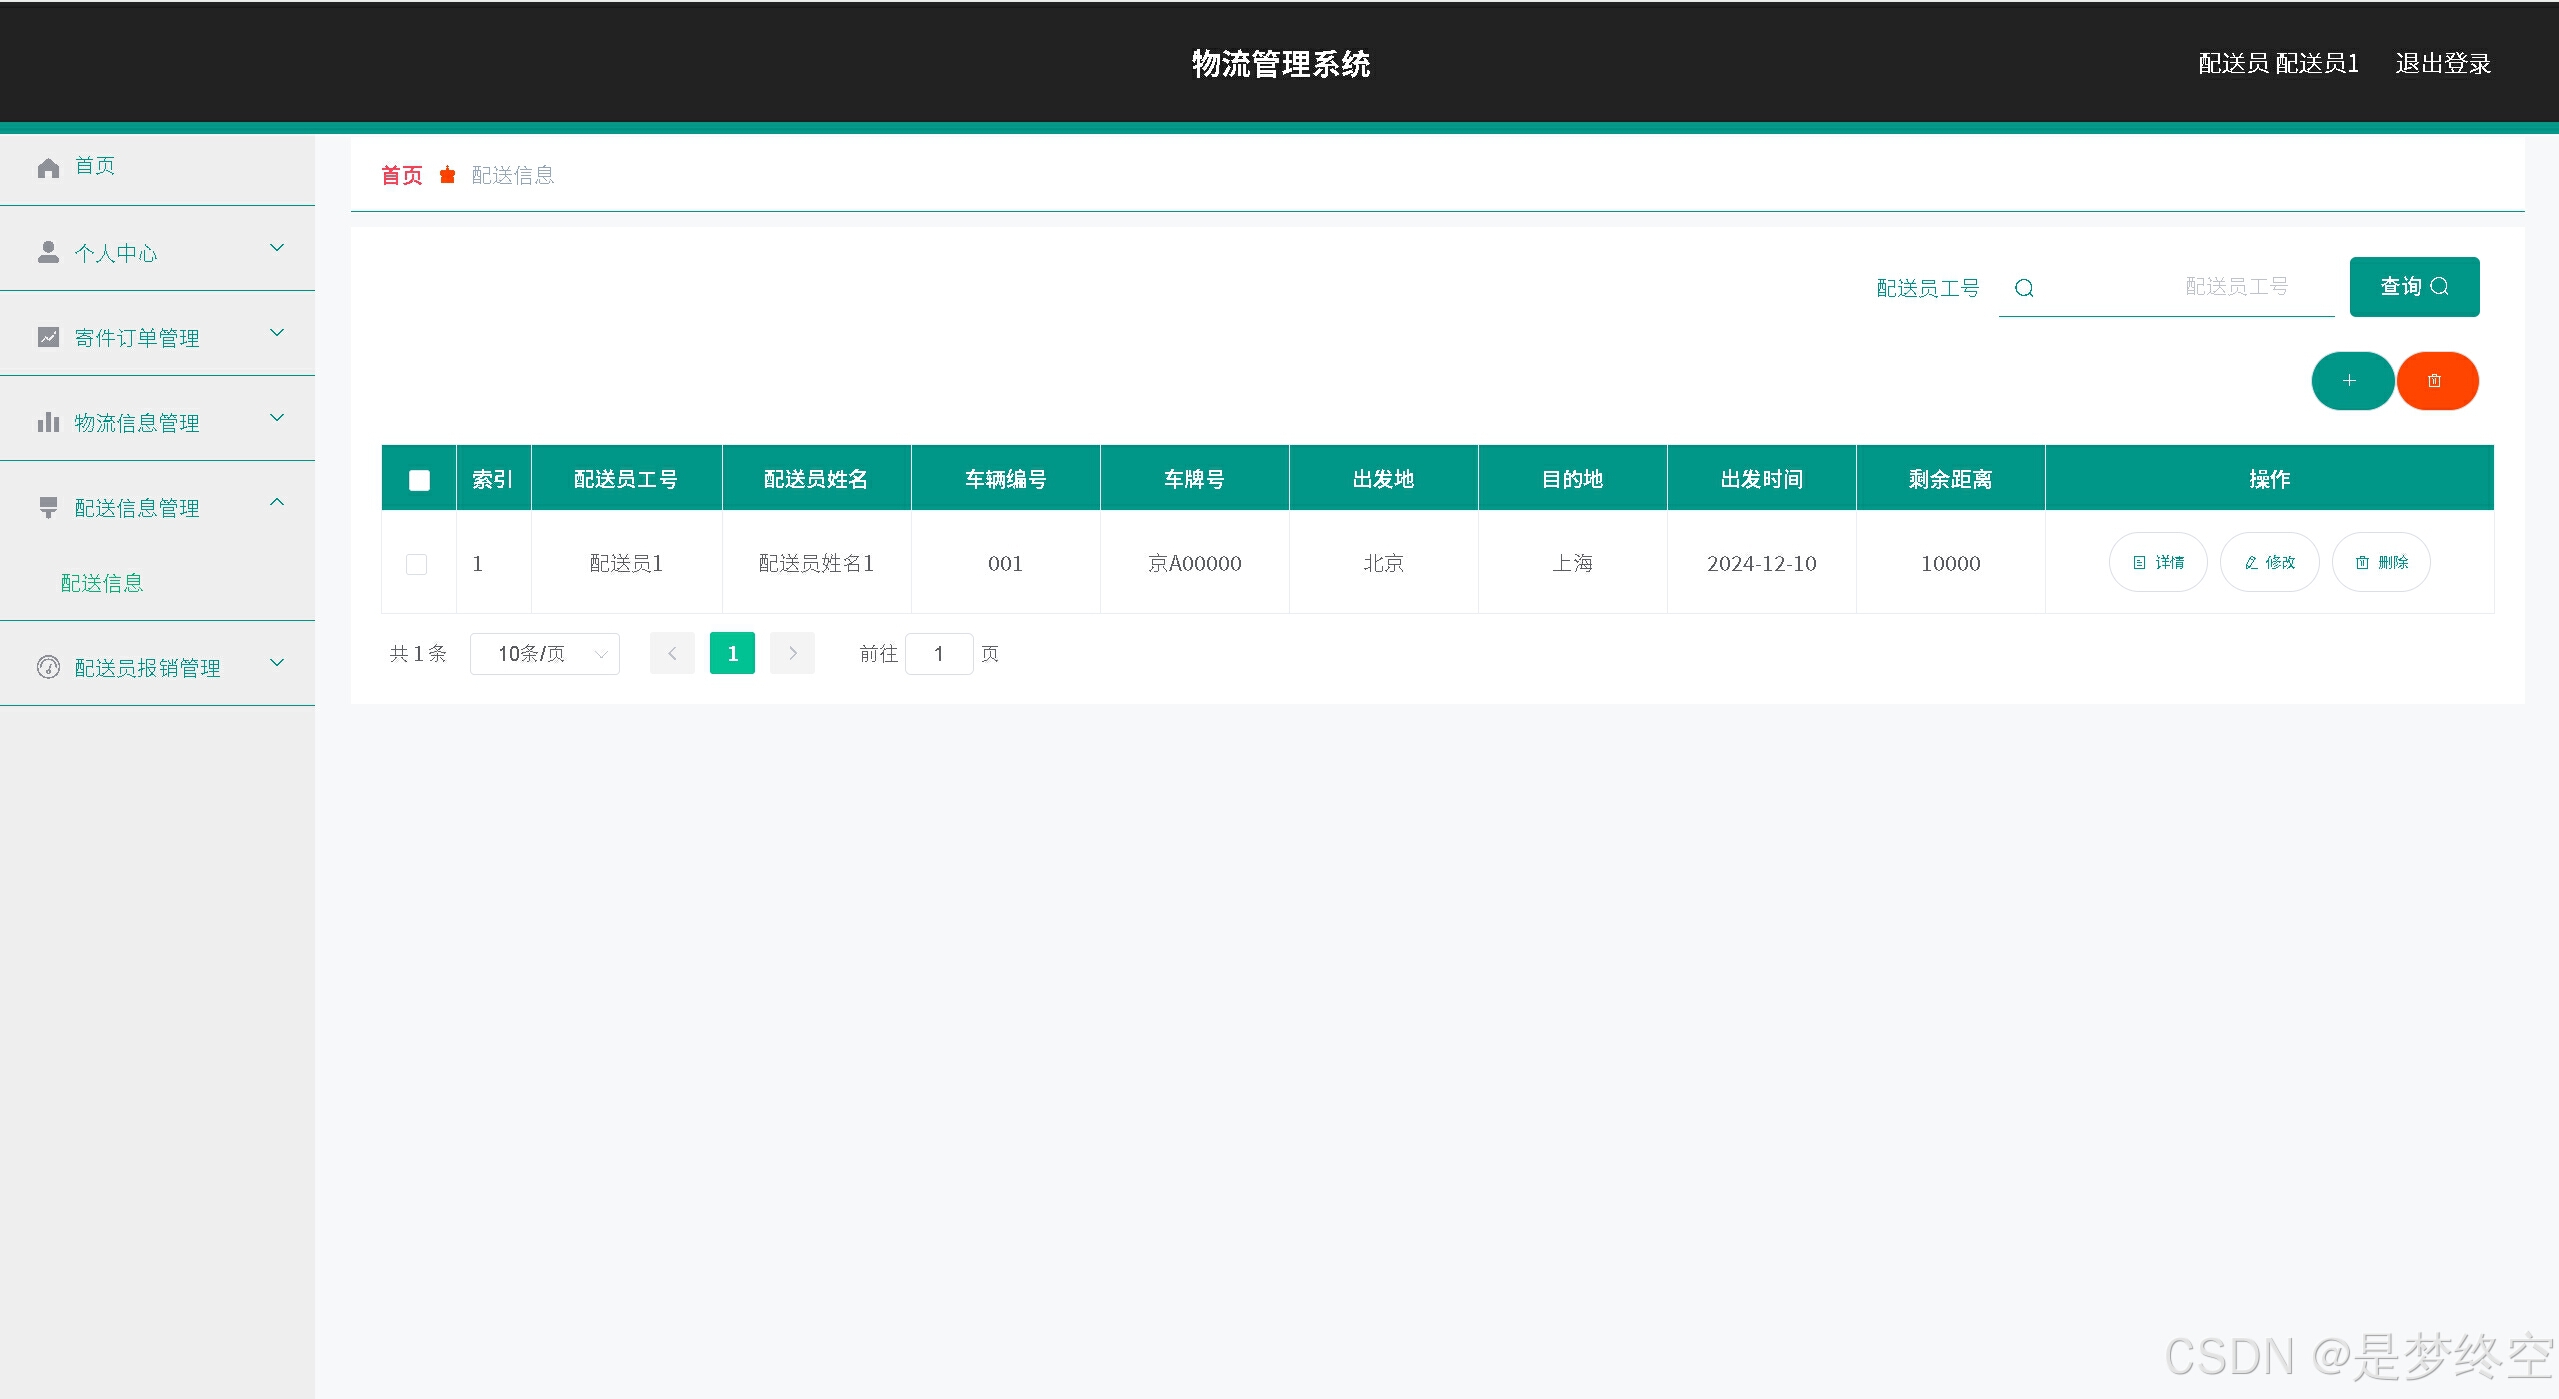Toggle the select-all checkbox in table header

pos(419,480)
